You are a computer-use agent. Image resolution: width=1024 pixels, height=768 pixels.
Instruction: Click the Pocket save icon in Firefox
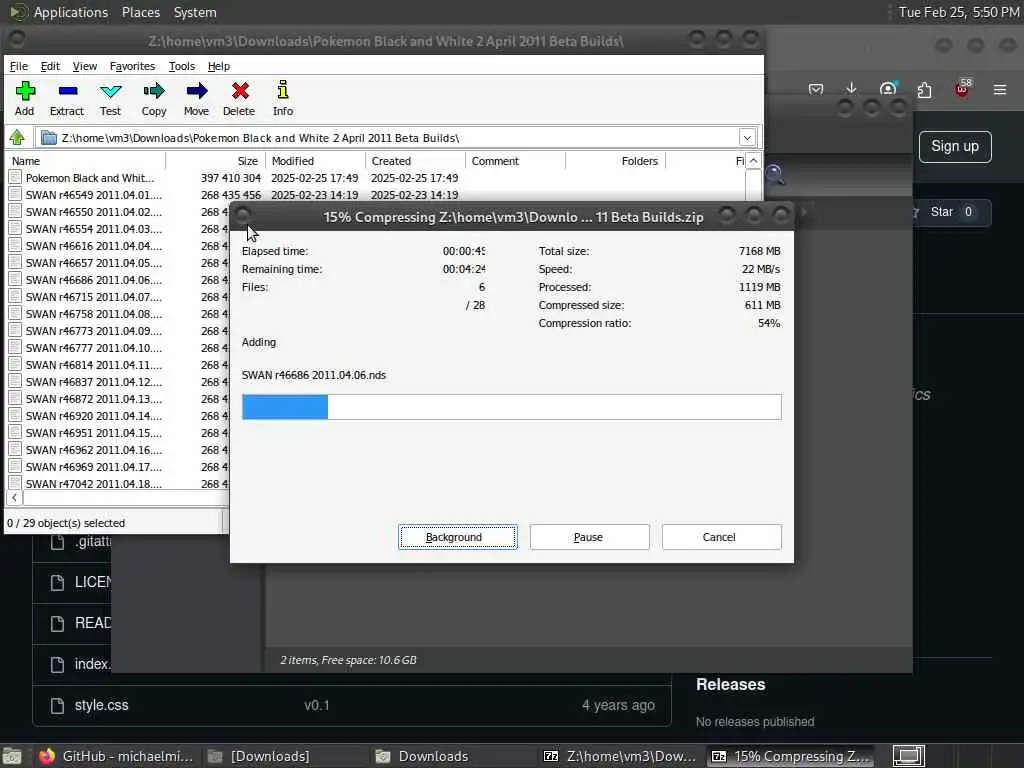coord(815,89)
